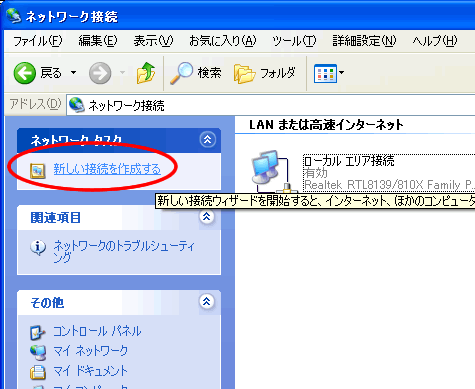Open the back button history dropdown arrow

coord(73,73)
